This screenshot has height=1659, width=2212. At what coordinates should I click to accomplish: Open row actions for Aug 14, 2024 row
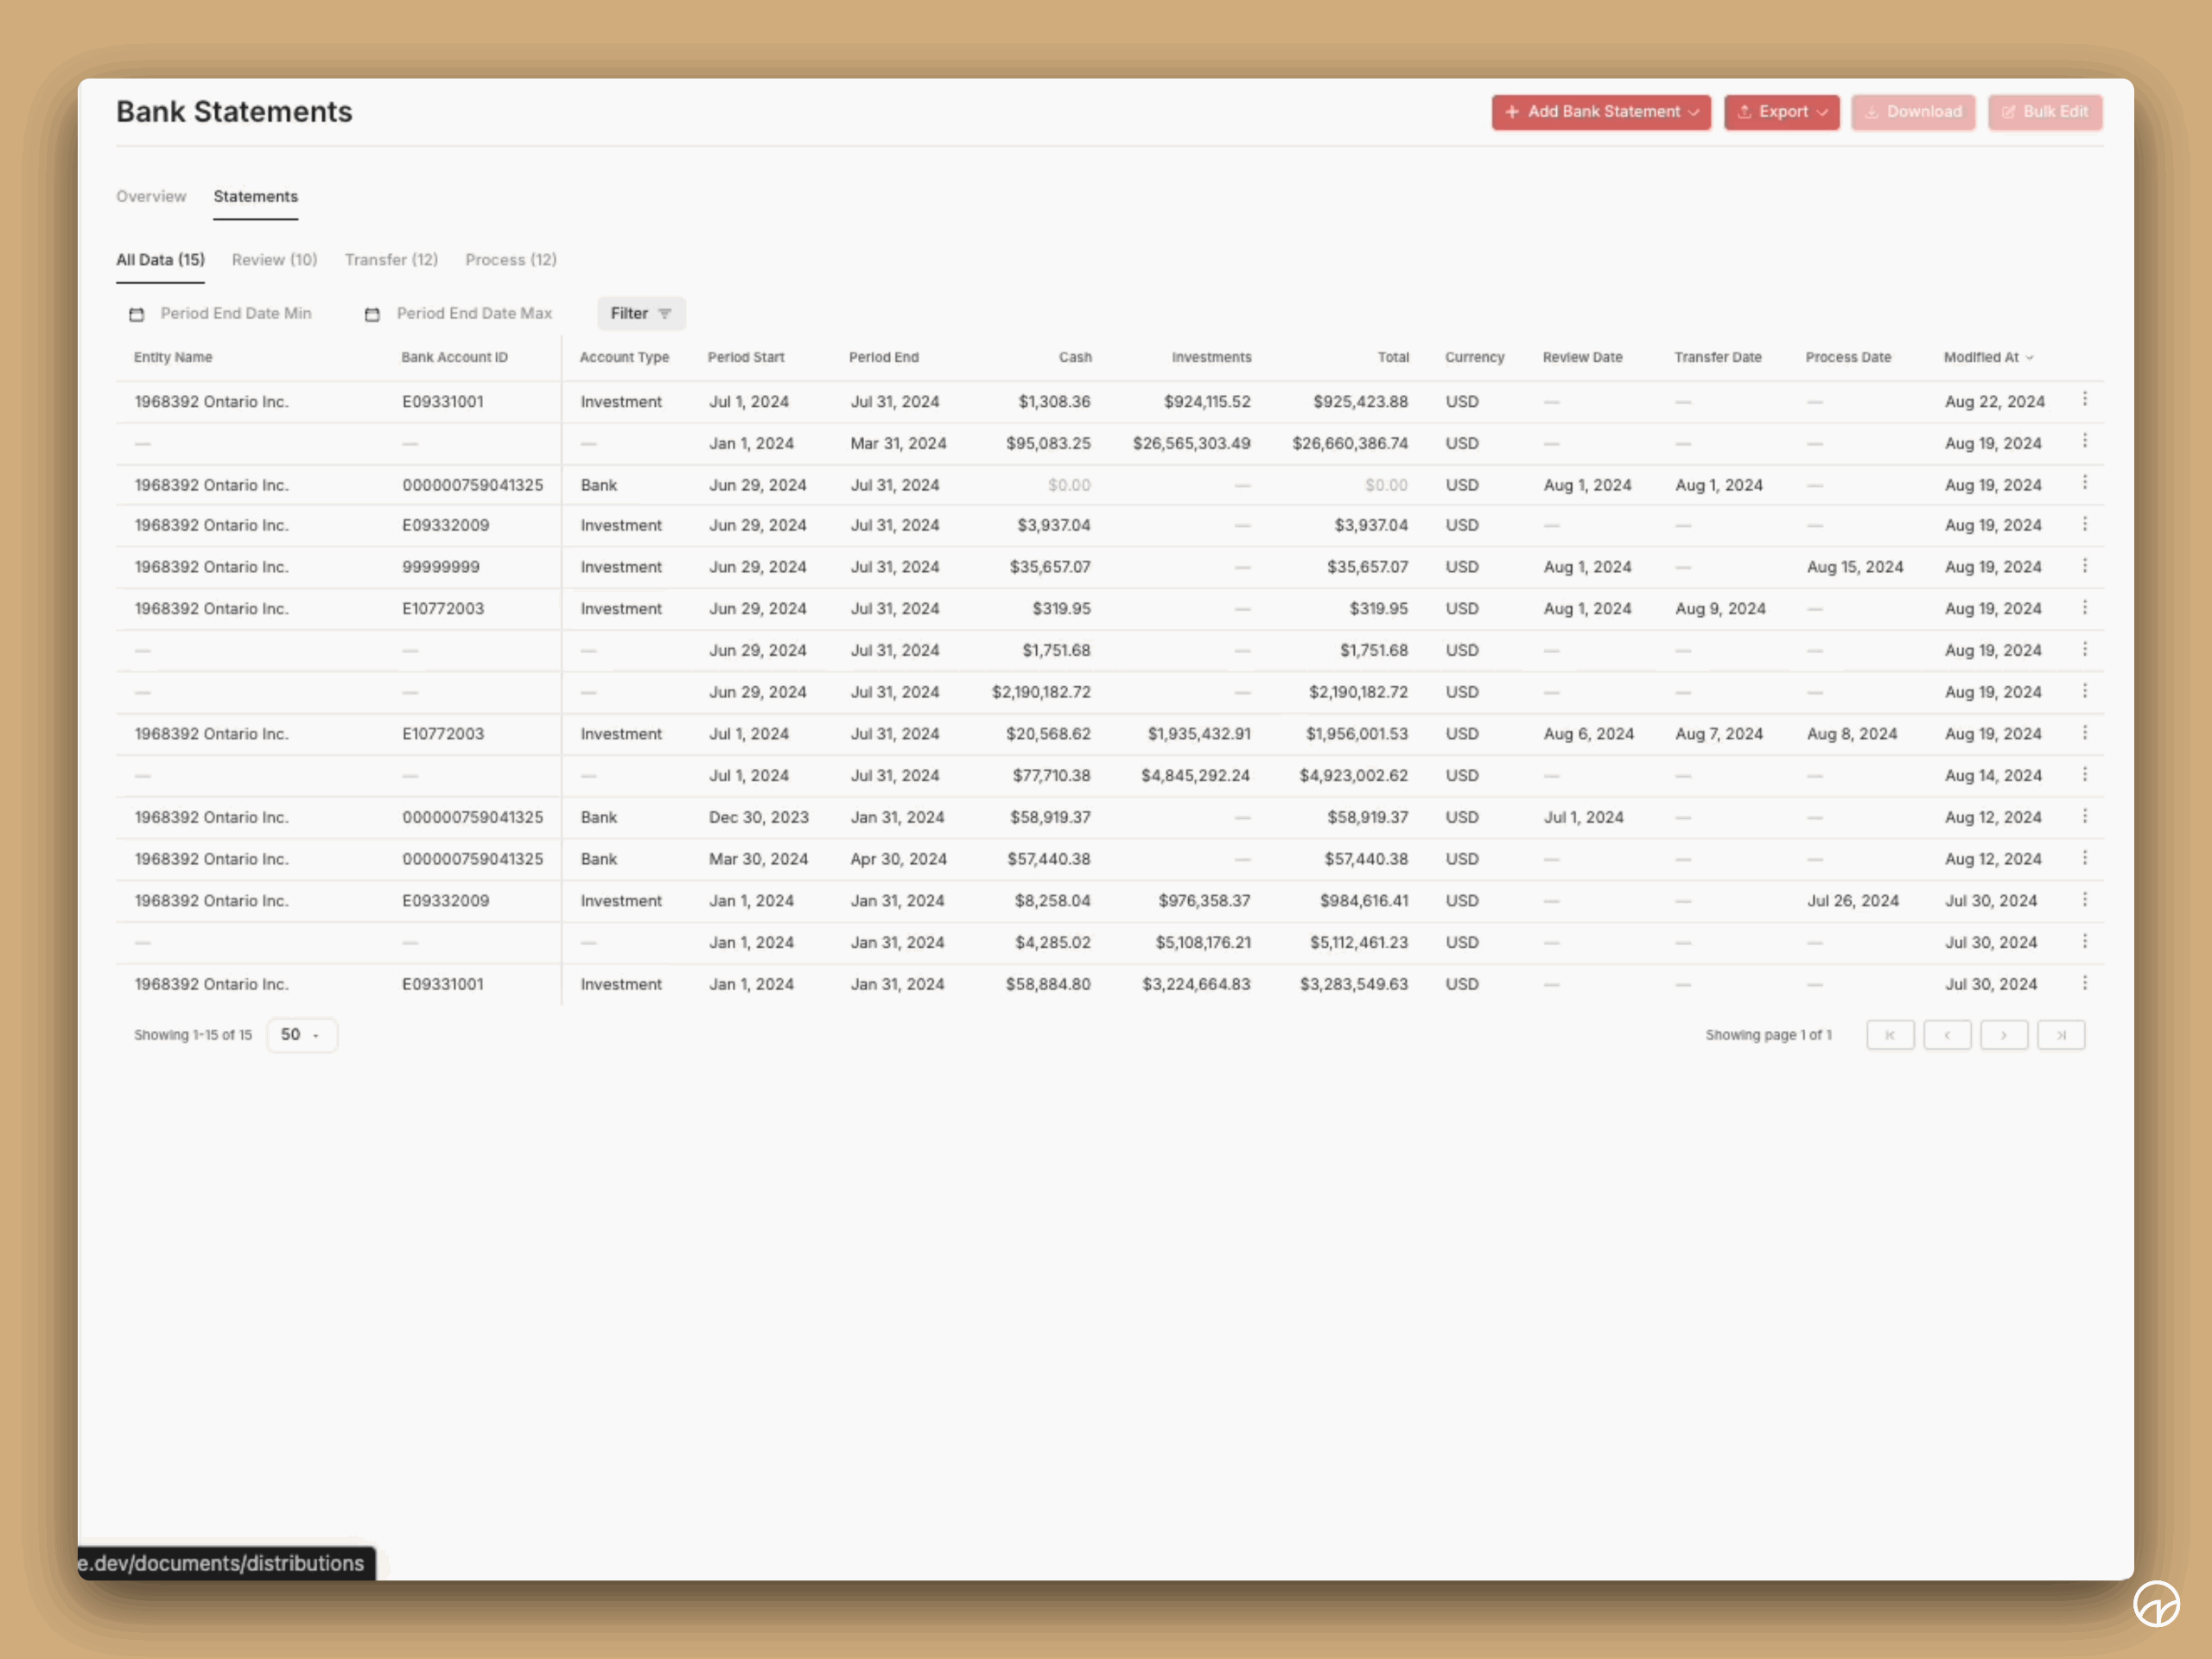(2085, 775)
